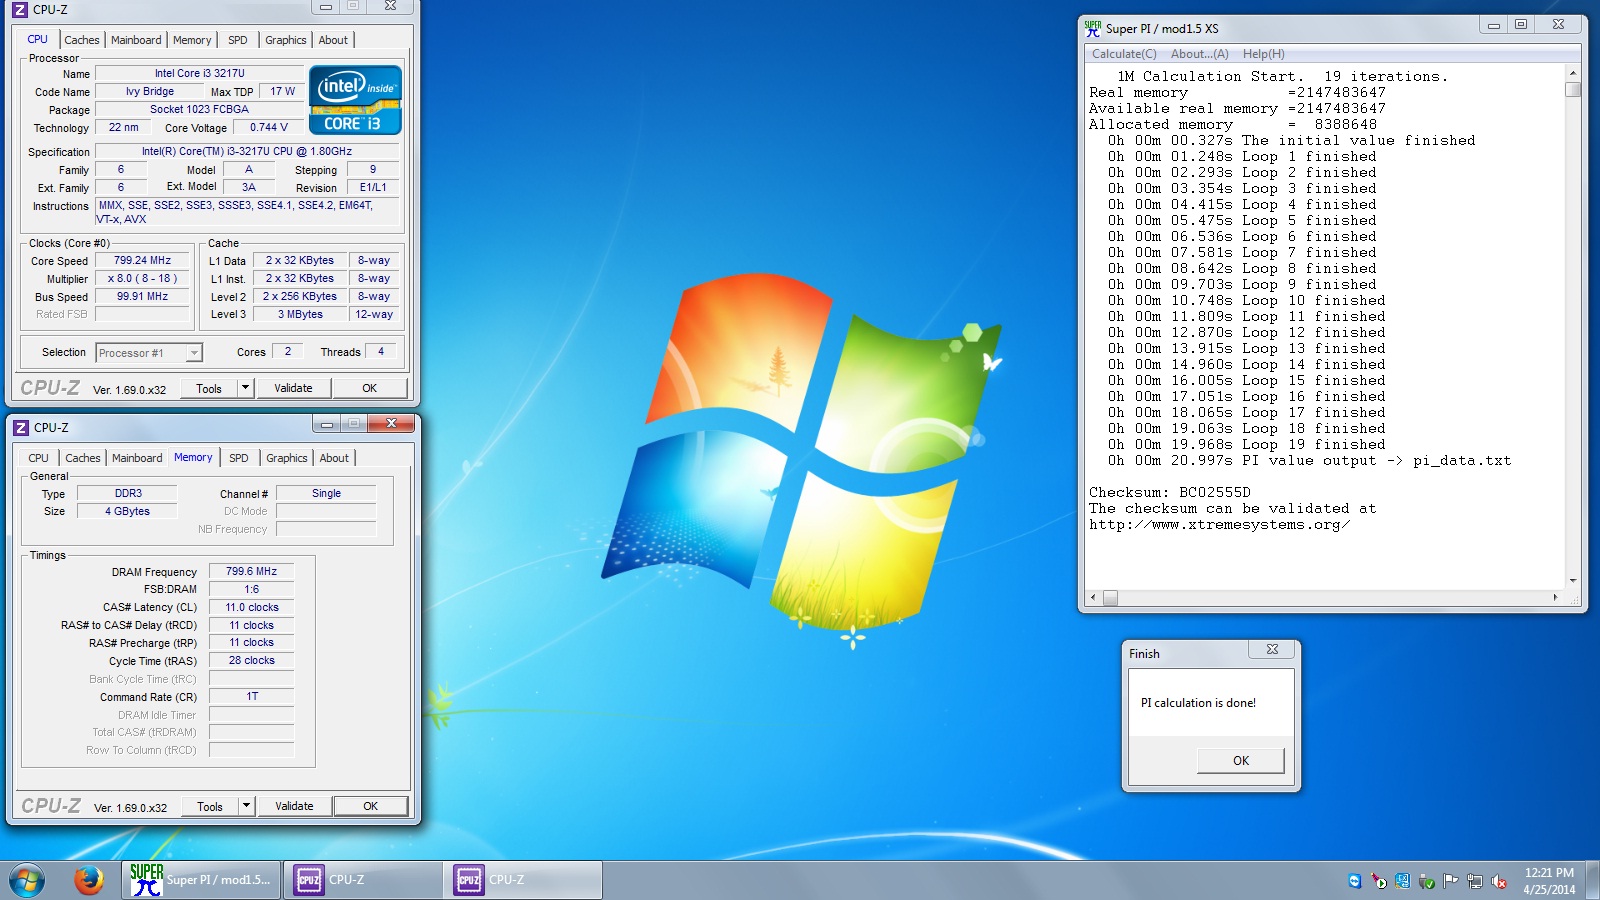The width and height of the screenshot is (1600, 900).
Task: Click 'PI value output -> pi_data.txt' line
Action: tap(1376, 460)
